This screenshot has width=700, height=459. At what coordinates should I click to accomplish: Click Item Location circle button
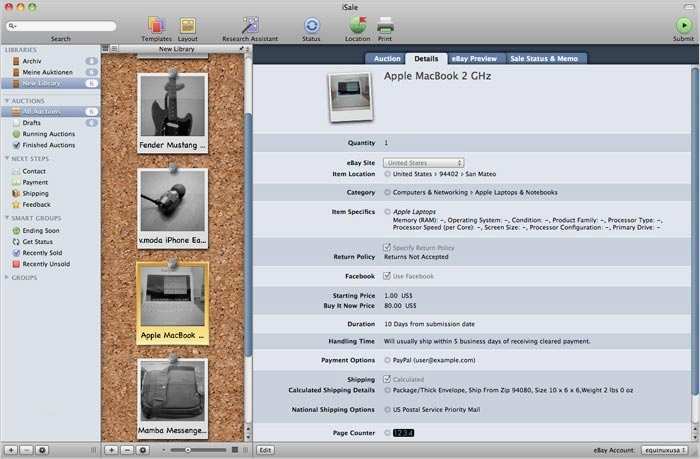click(387, 174)
